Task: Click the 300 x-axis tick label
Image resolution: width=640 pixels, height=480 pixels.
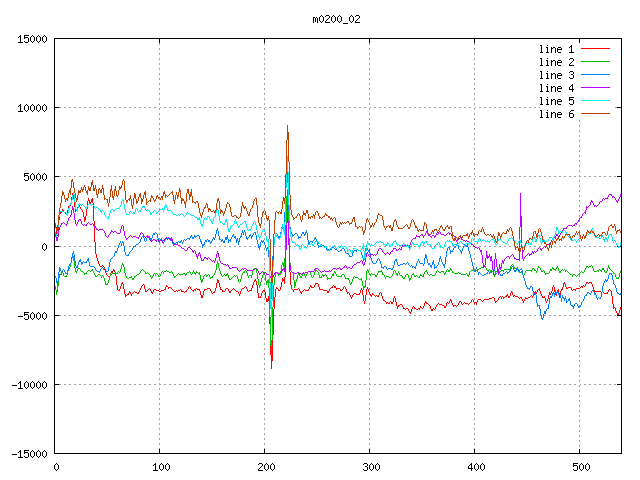Action: point(369,467)
